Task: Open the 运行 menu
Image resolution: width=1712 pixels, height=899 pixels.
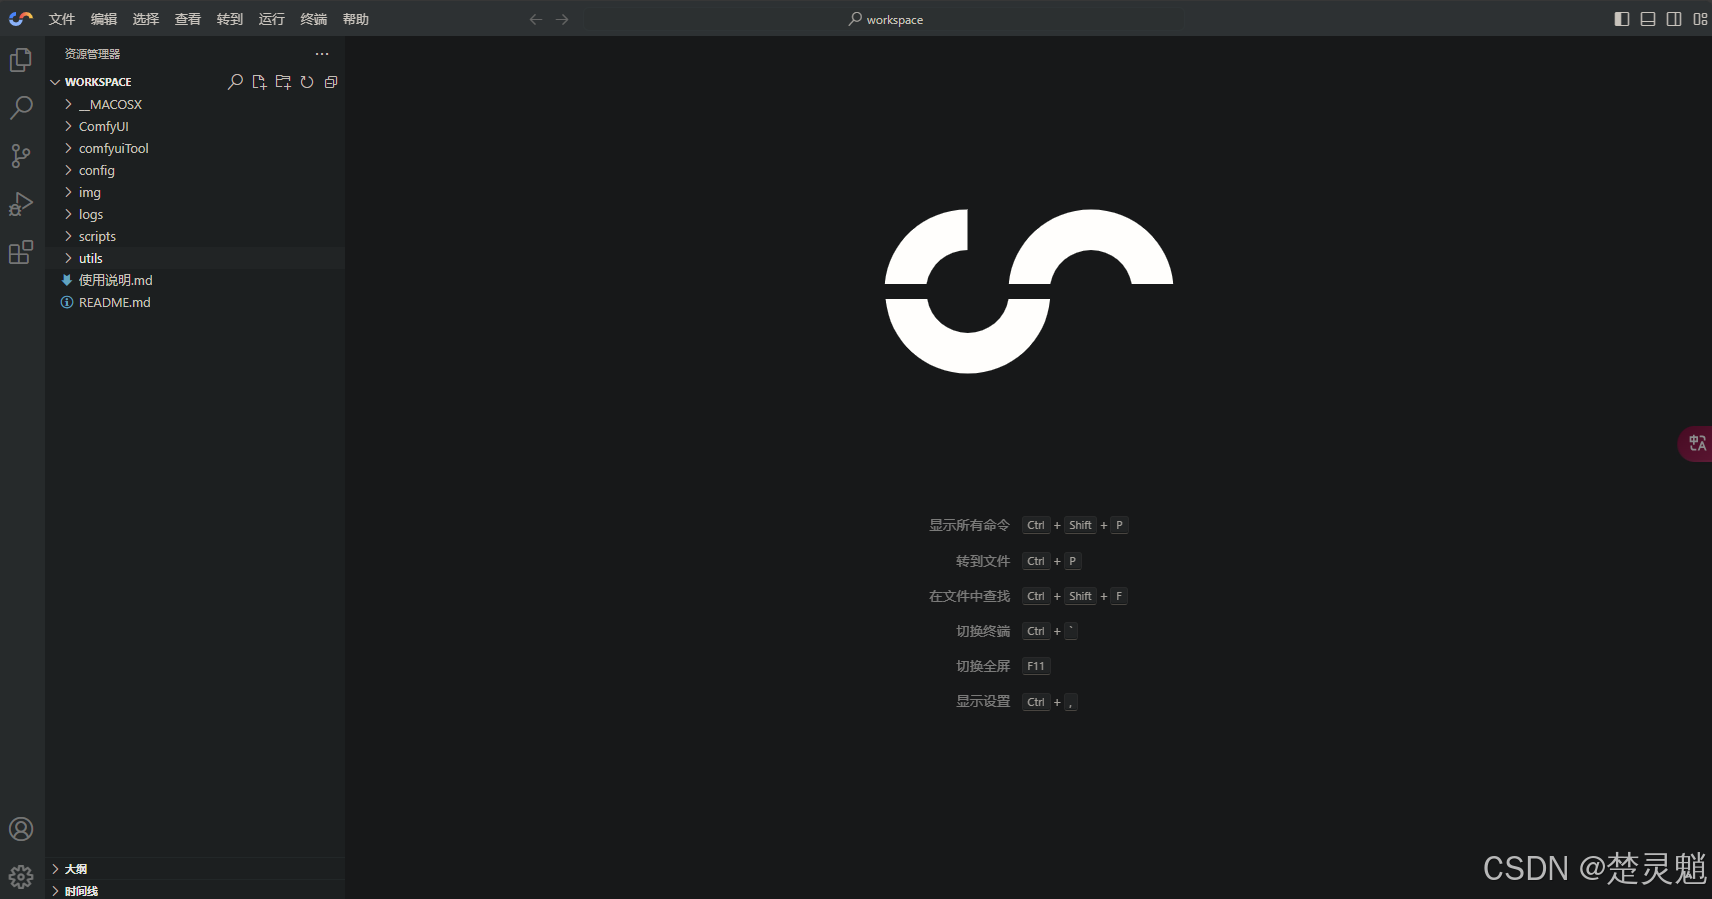Action: [x=272, y=19]
